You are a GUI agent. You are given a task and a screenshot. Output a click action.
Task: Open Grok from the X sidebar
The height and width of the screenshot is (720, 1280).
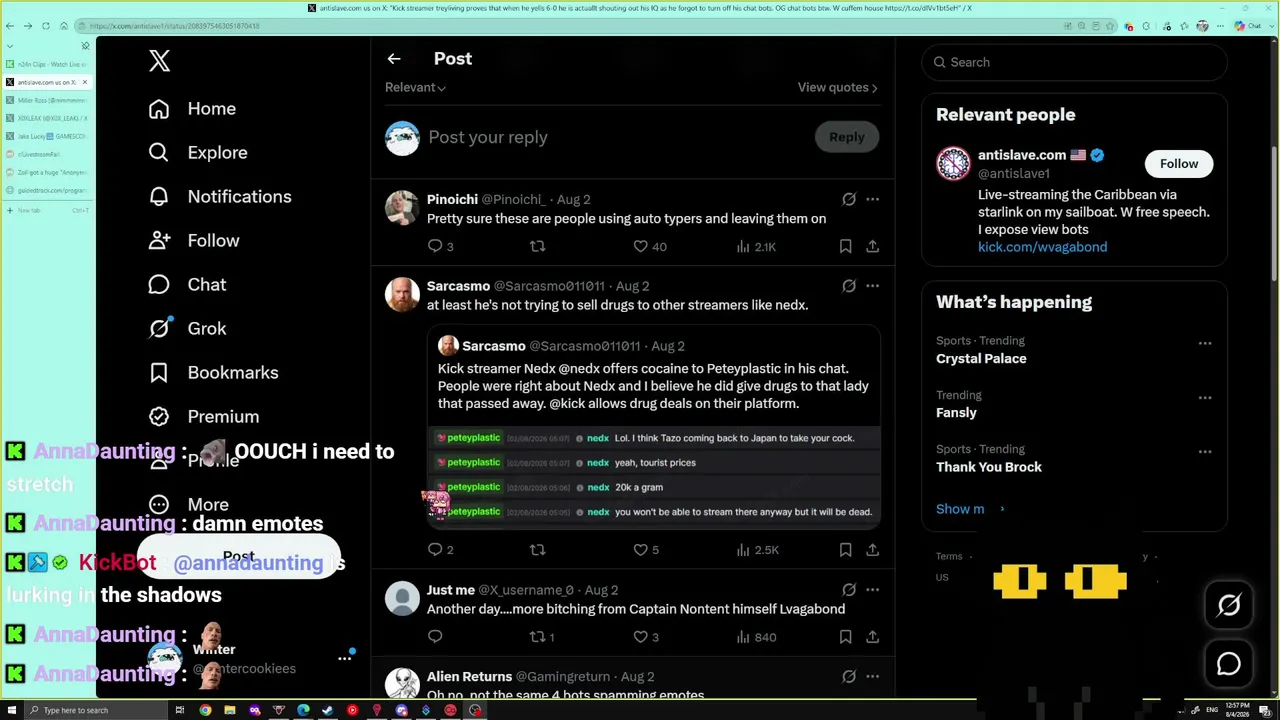[187, 329]
